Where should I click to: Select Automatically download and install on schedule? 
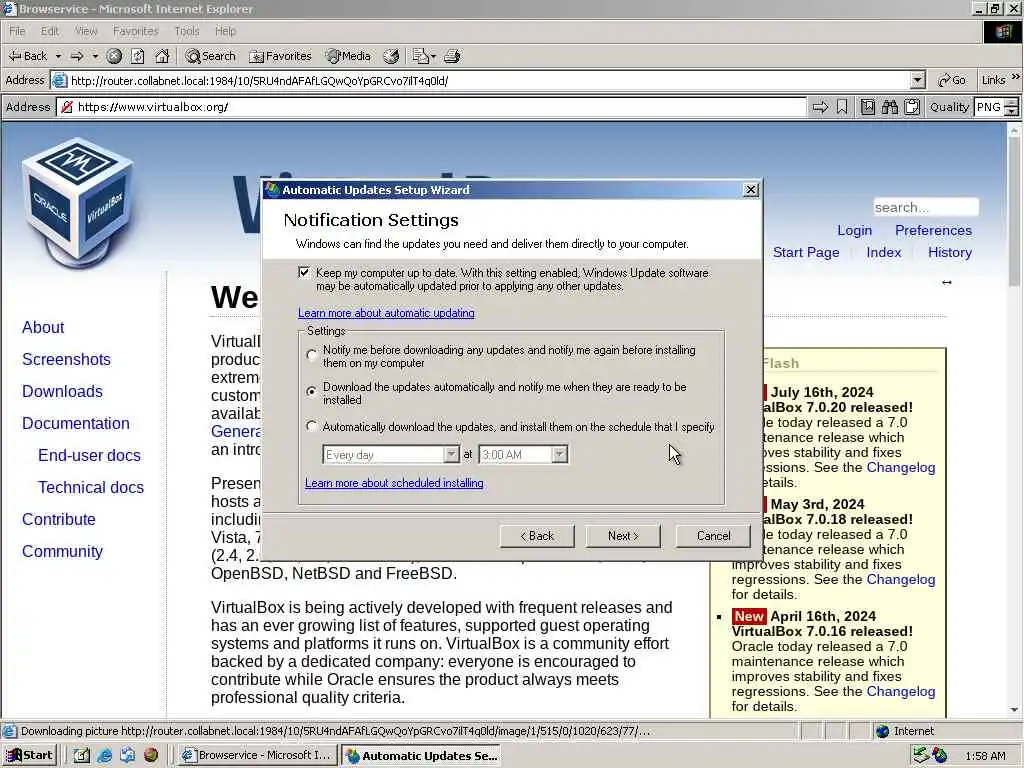pos(312,426)
